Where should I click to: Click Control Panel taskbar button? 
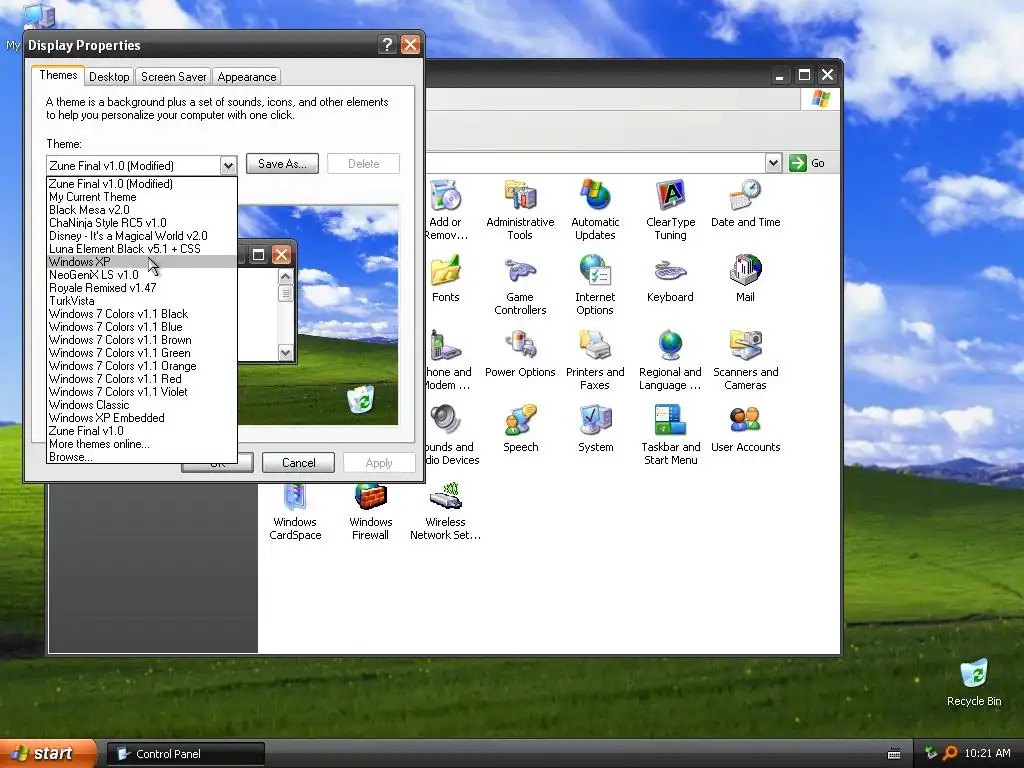[x=185, y=754]
